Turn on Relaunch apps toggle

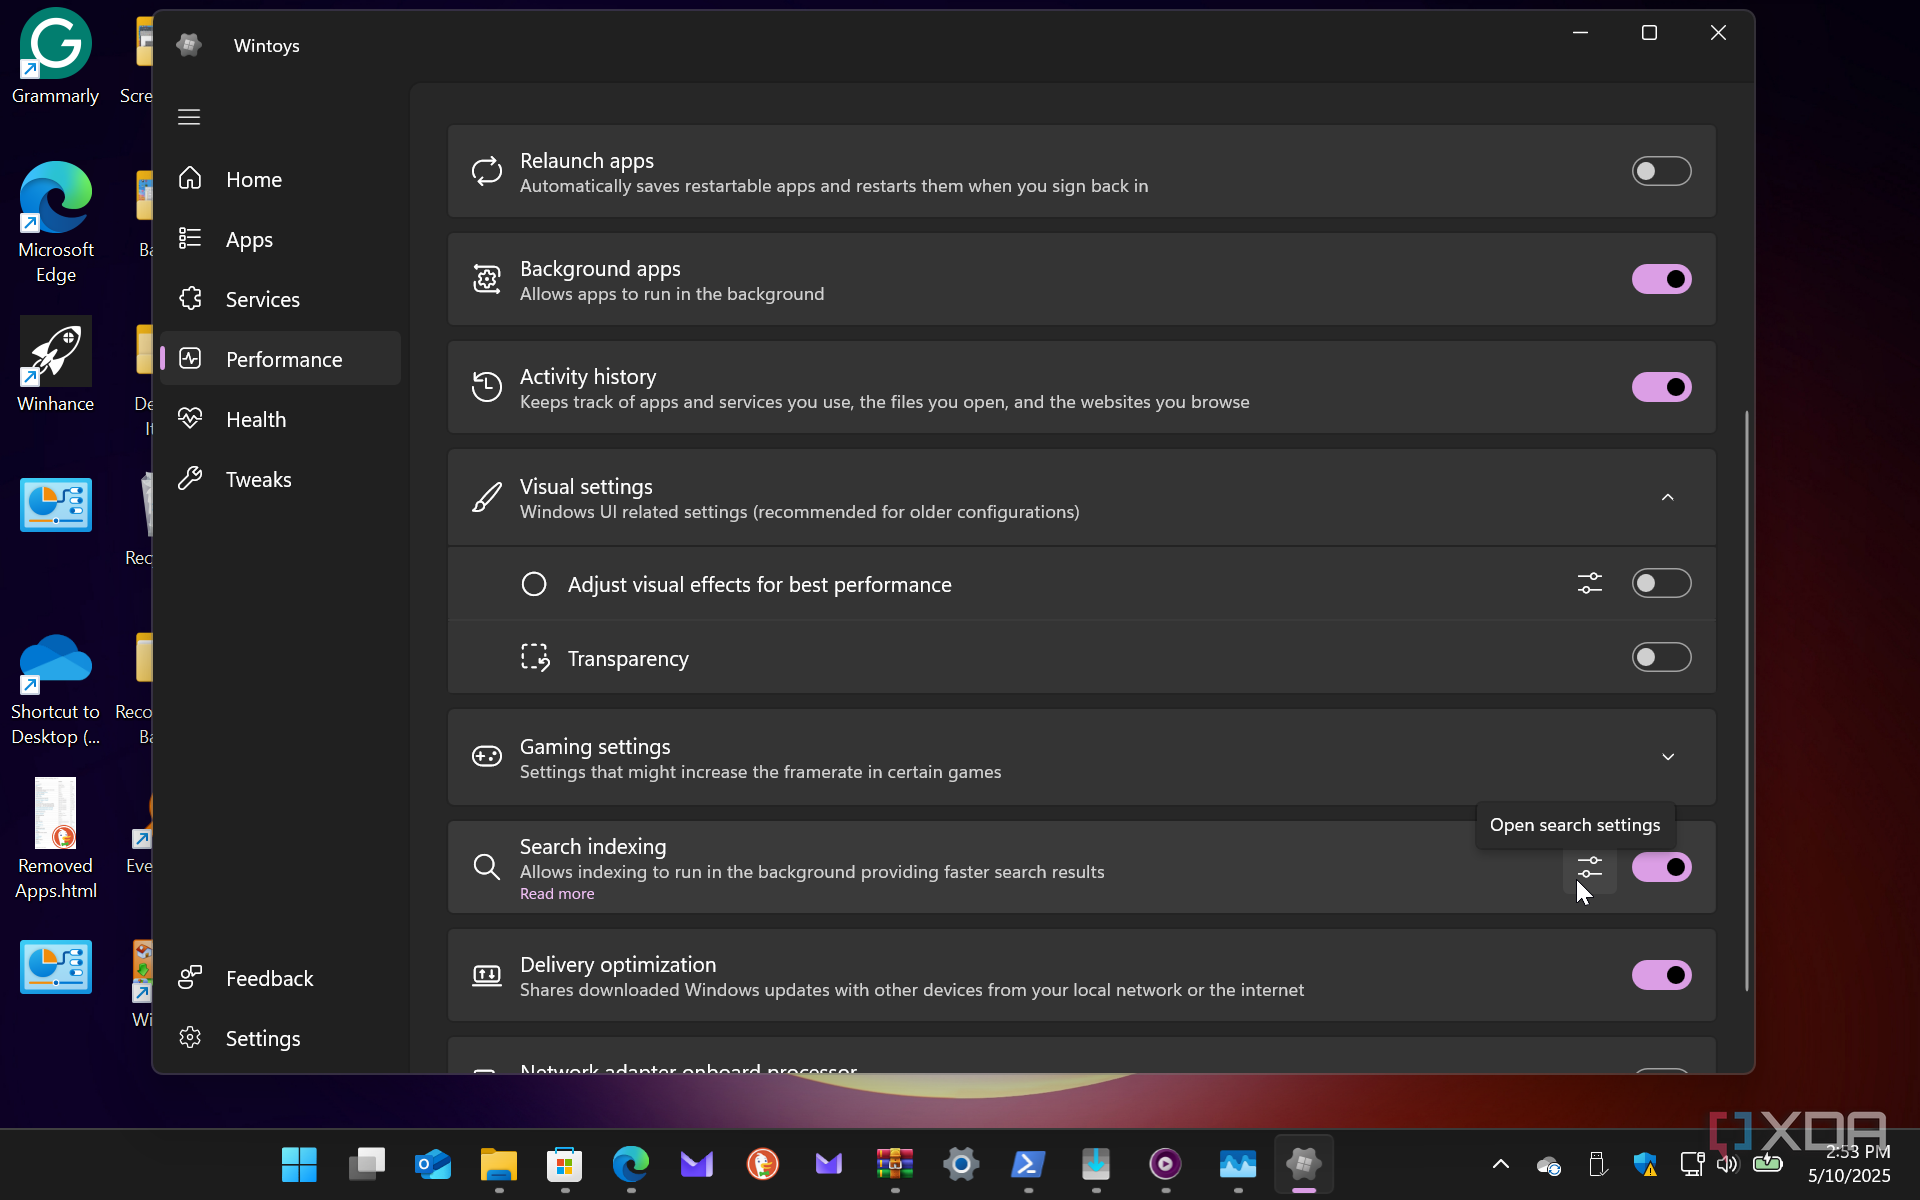pyautogui.click(x=1661, y=171)
